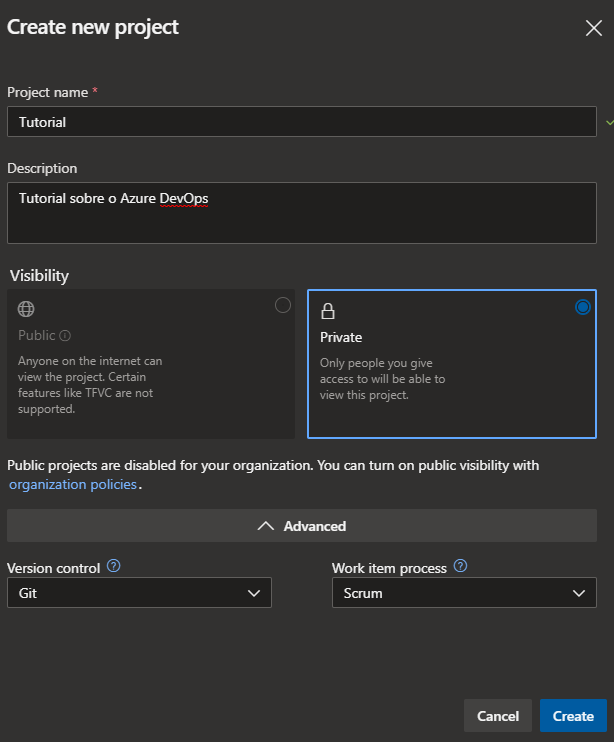This screenshot has height=742, width=614.
Task: Click the green validation checkmark icon
Action: [610, 122]
